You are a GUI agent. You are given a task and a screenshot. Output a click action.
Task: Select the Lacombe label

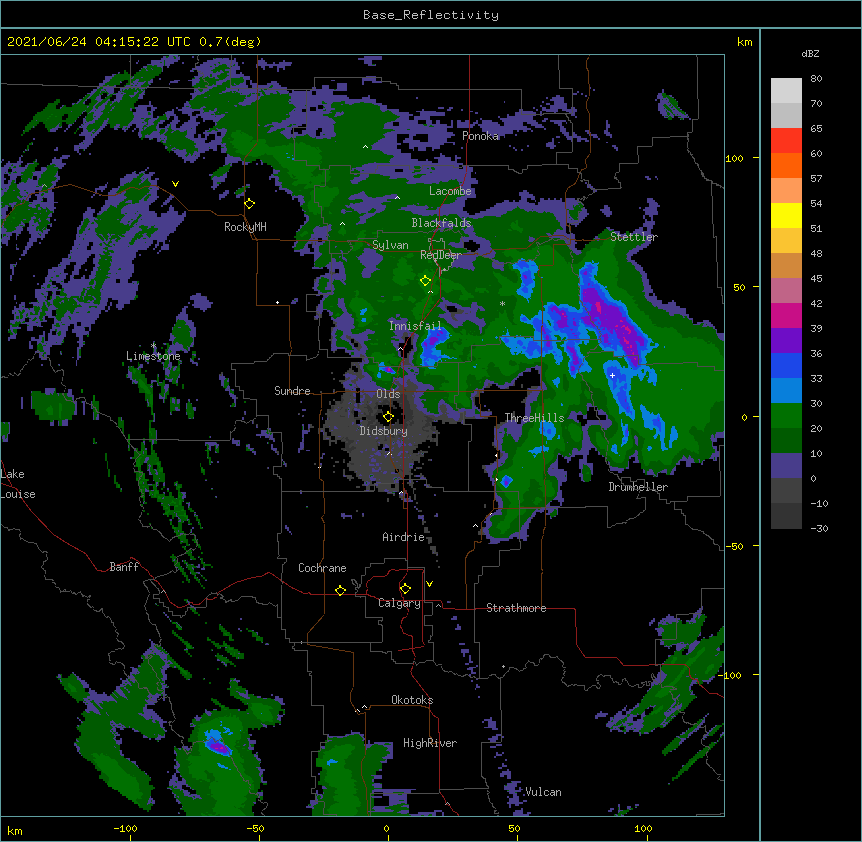click(x=450, y=191)
